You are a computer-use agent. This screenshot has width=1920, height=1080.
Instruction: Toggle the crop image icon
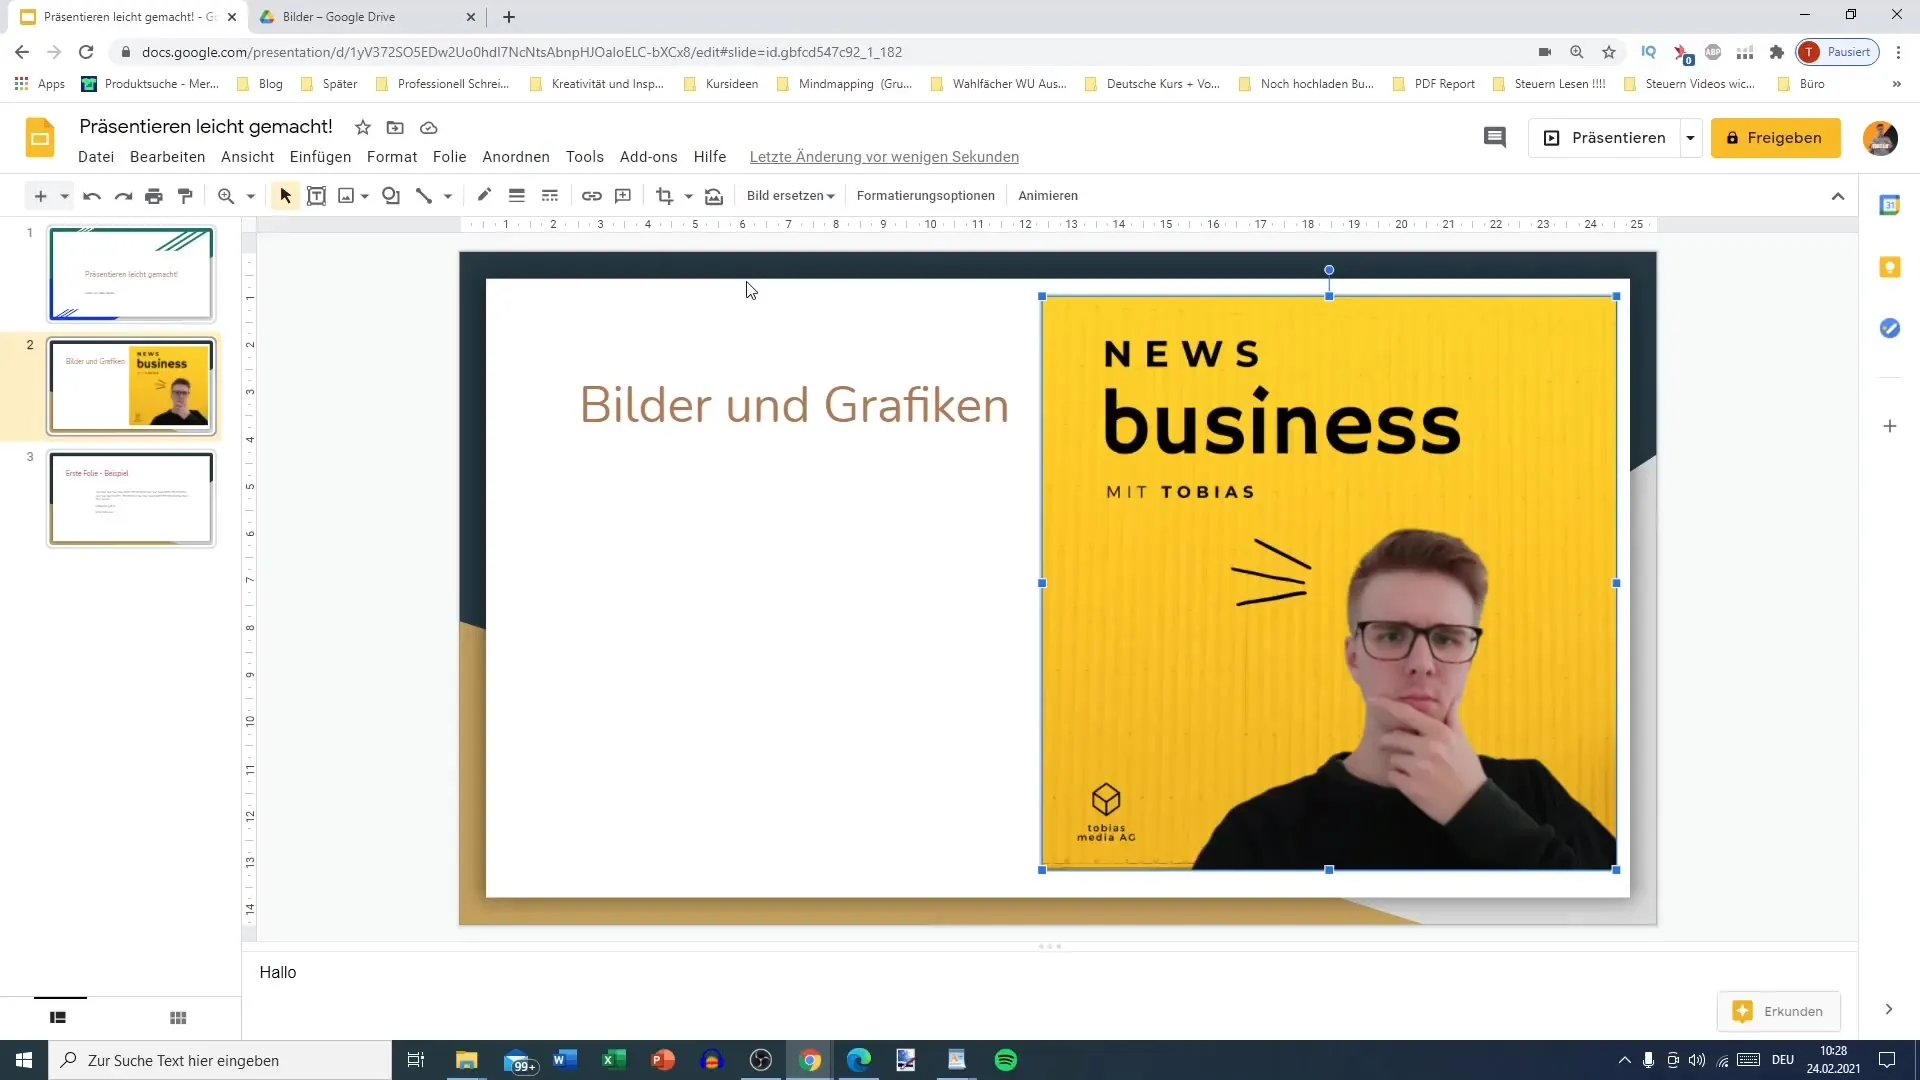click(663, 195)
